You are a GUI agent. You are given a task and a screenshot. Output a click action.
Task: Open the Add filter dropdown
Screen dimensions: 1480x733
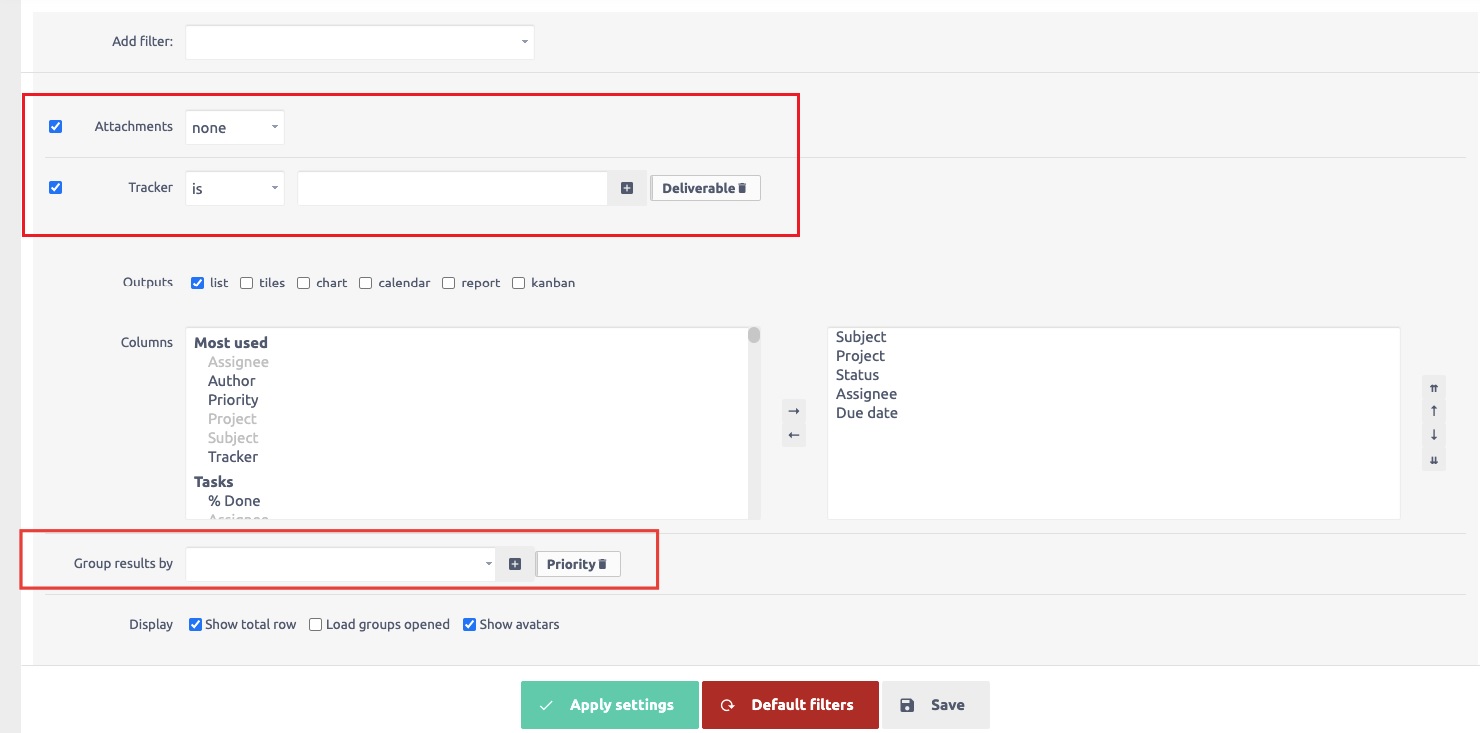pyautogui.click(x=359, y=42)
